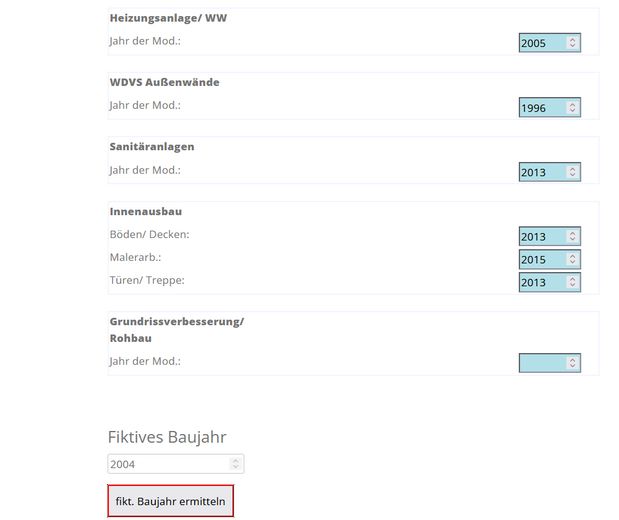The height and width of the screenshot is (520, 619).
Task: Step up the Grundrissverbesserung/Rohbau year spinner
Action: point(572,360)
